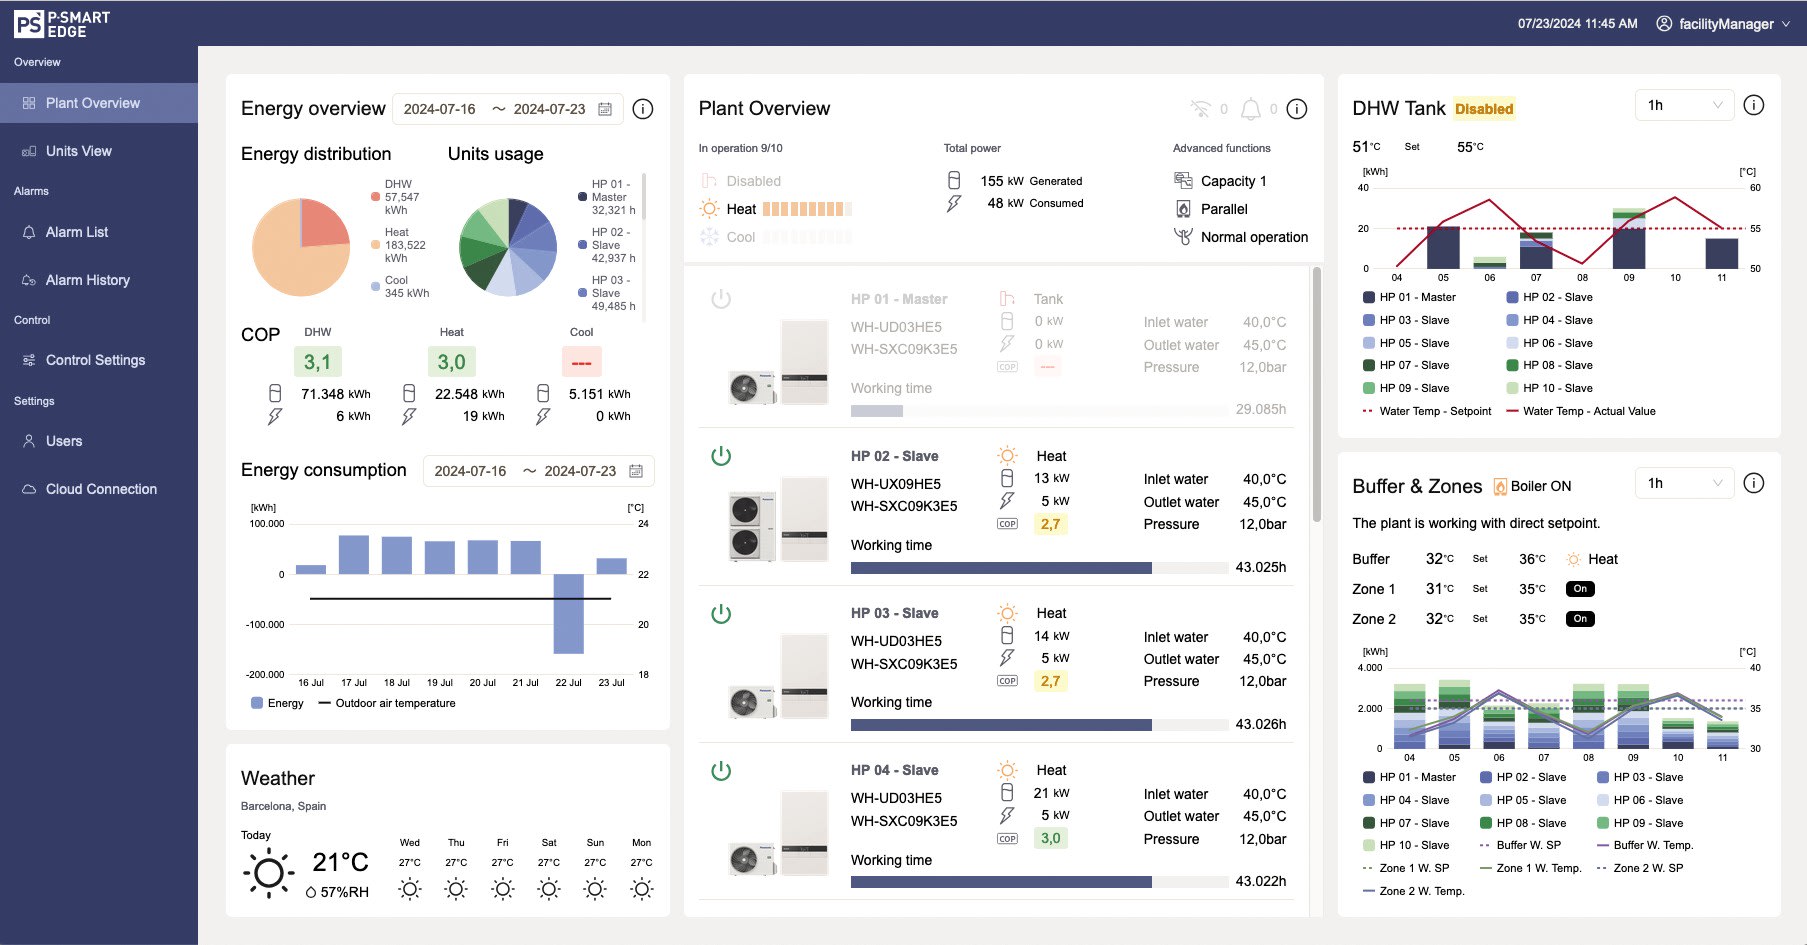Click the Energy overview info icon
The width and height of the screenshot is (1807, 945).
coord(643,109)
